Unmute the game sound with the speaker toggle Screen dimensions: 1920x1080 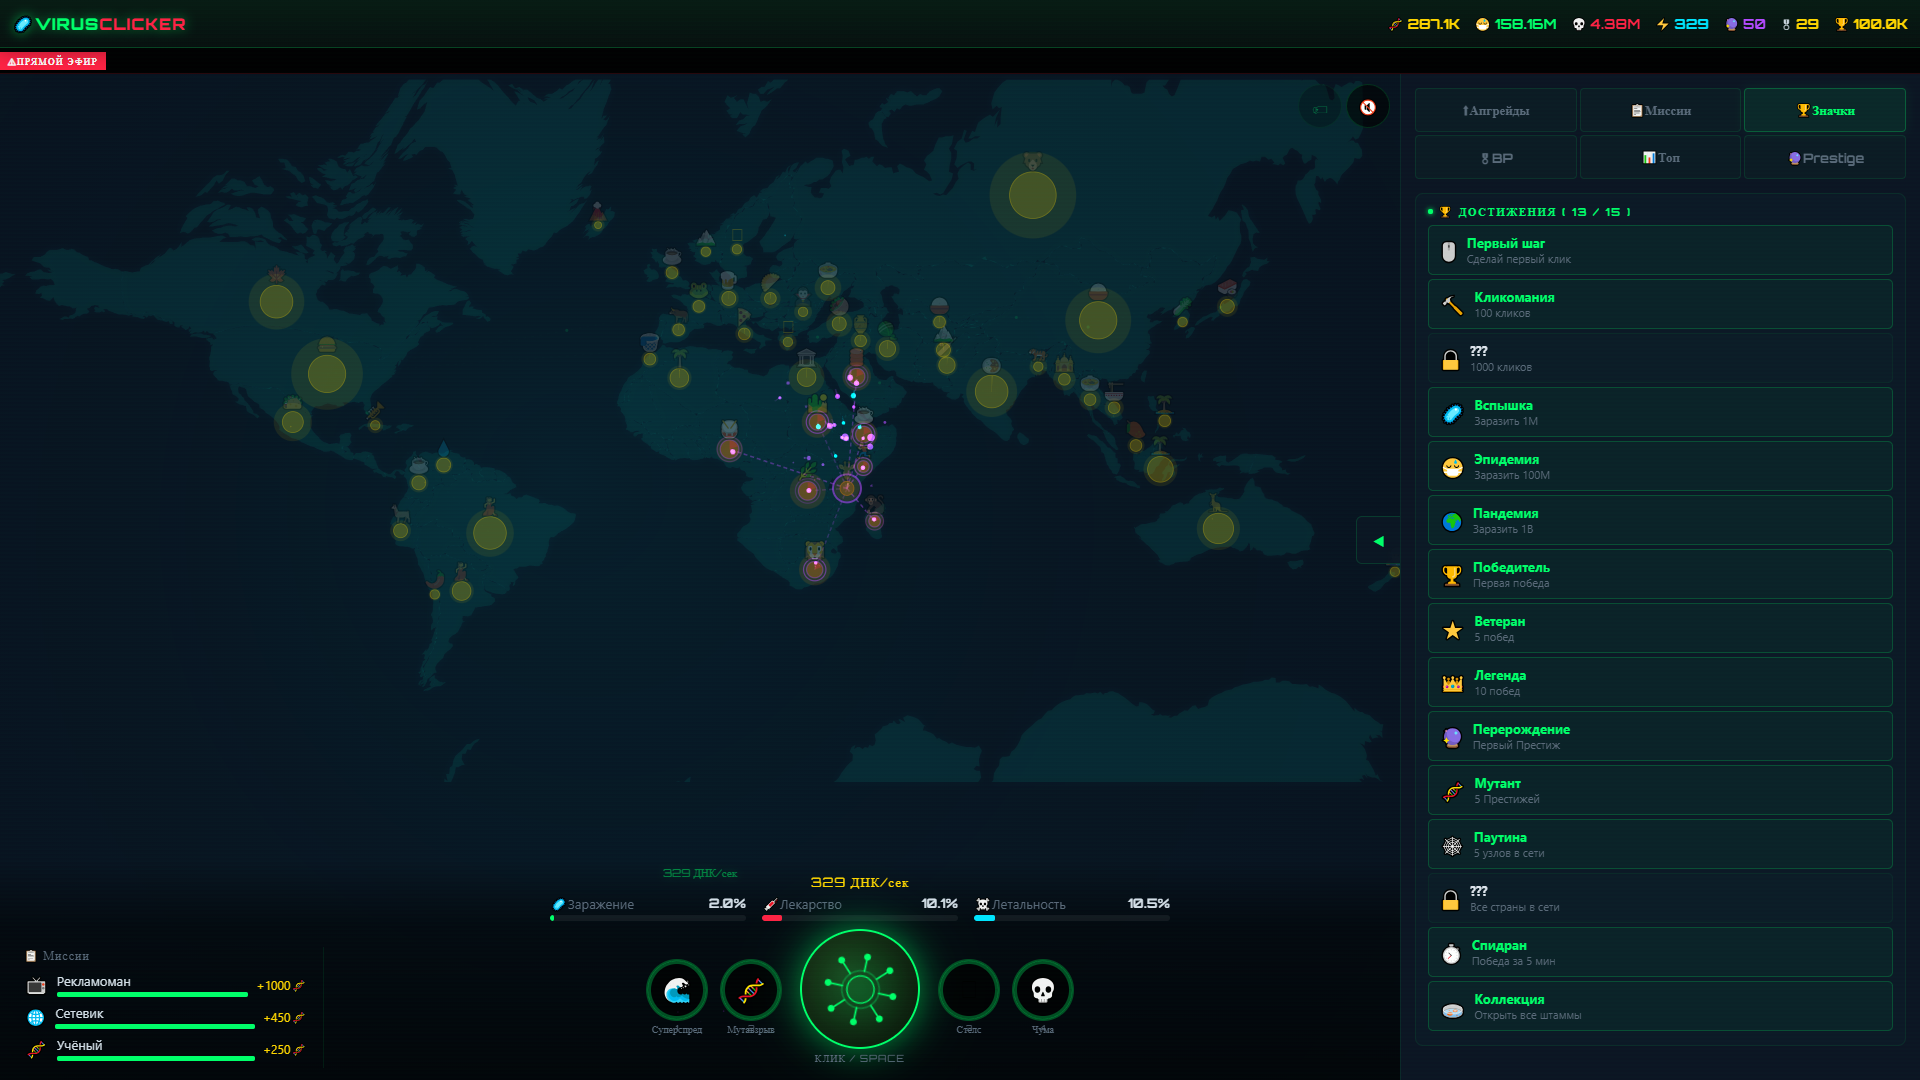[x=1368, y=107]
